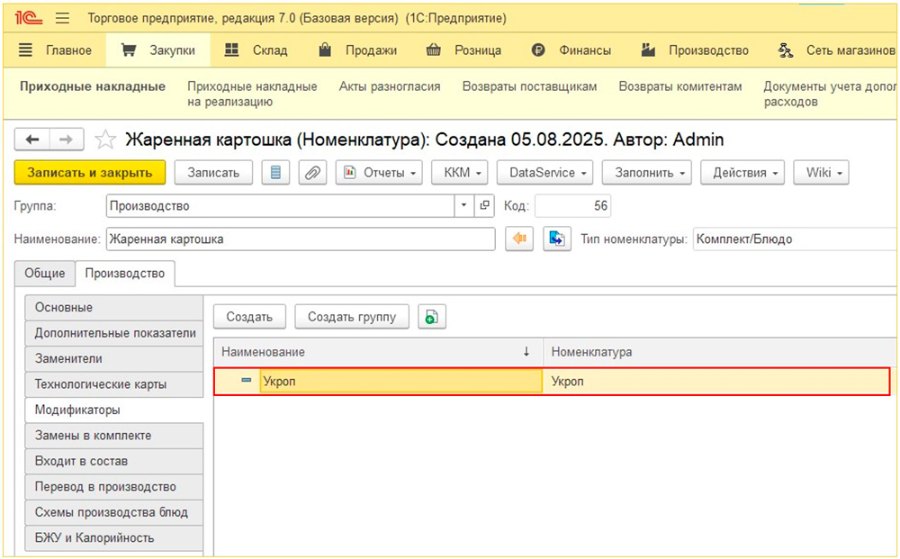Click the blue document copy icon next to Наименование
900x559 pixels.
coord(557,239)
